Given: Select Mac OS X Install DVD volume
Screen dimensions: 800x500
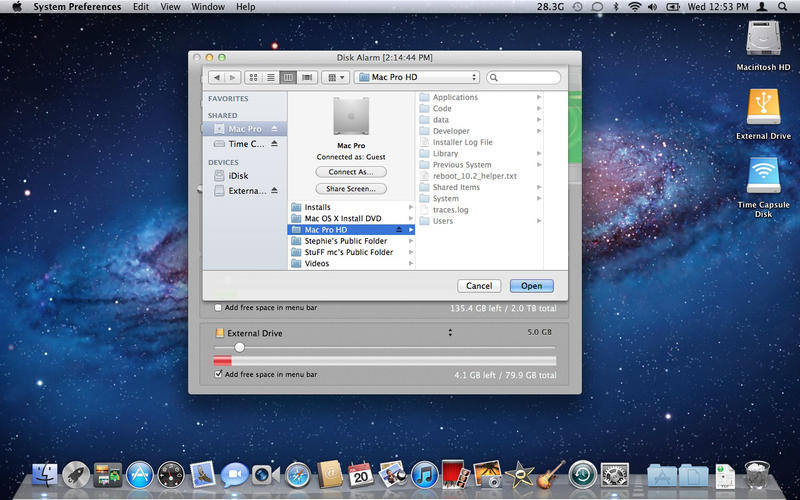Looking at the screenshot, I should point(352,218).
